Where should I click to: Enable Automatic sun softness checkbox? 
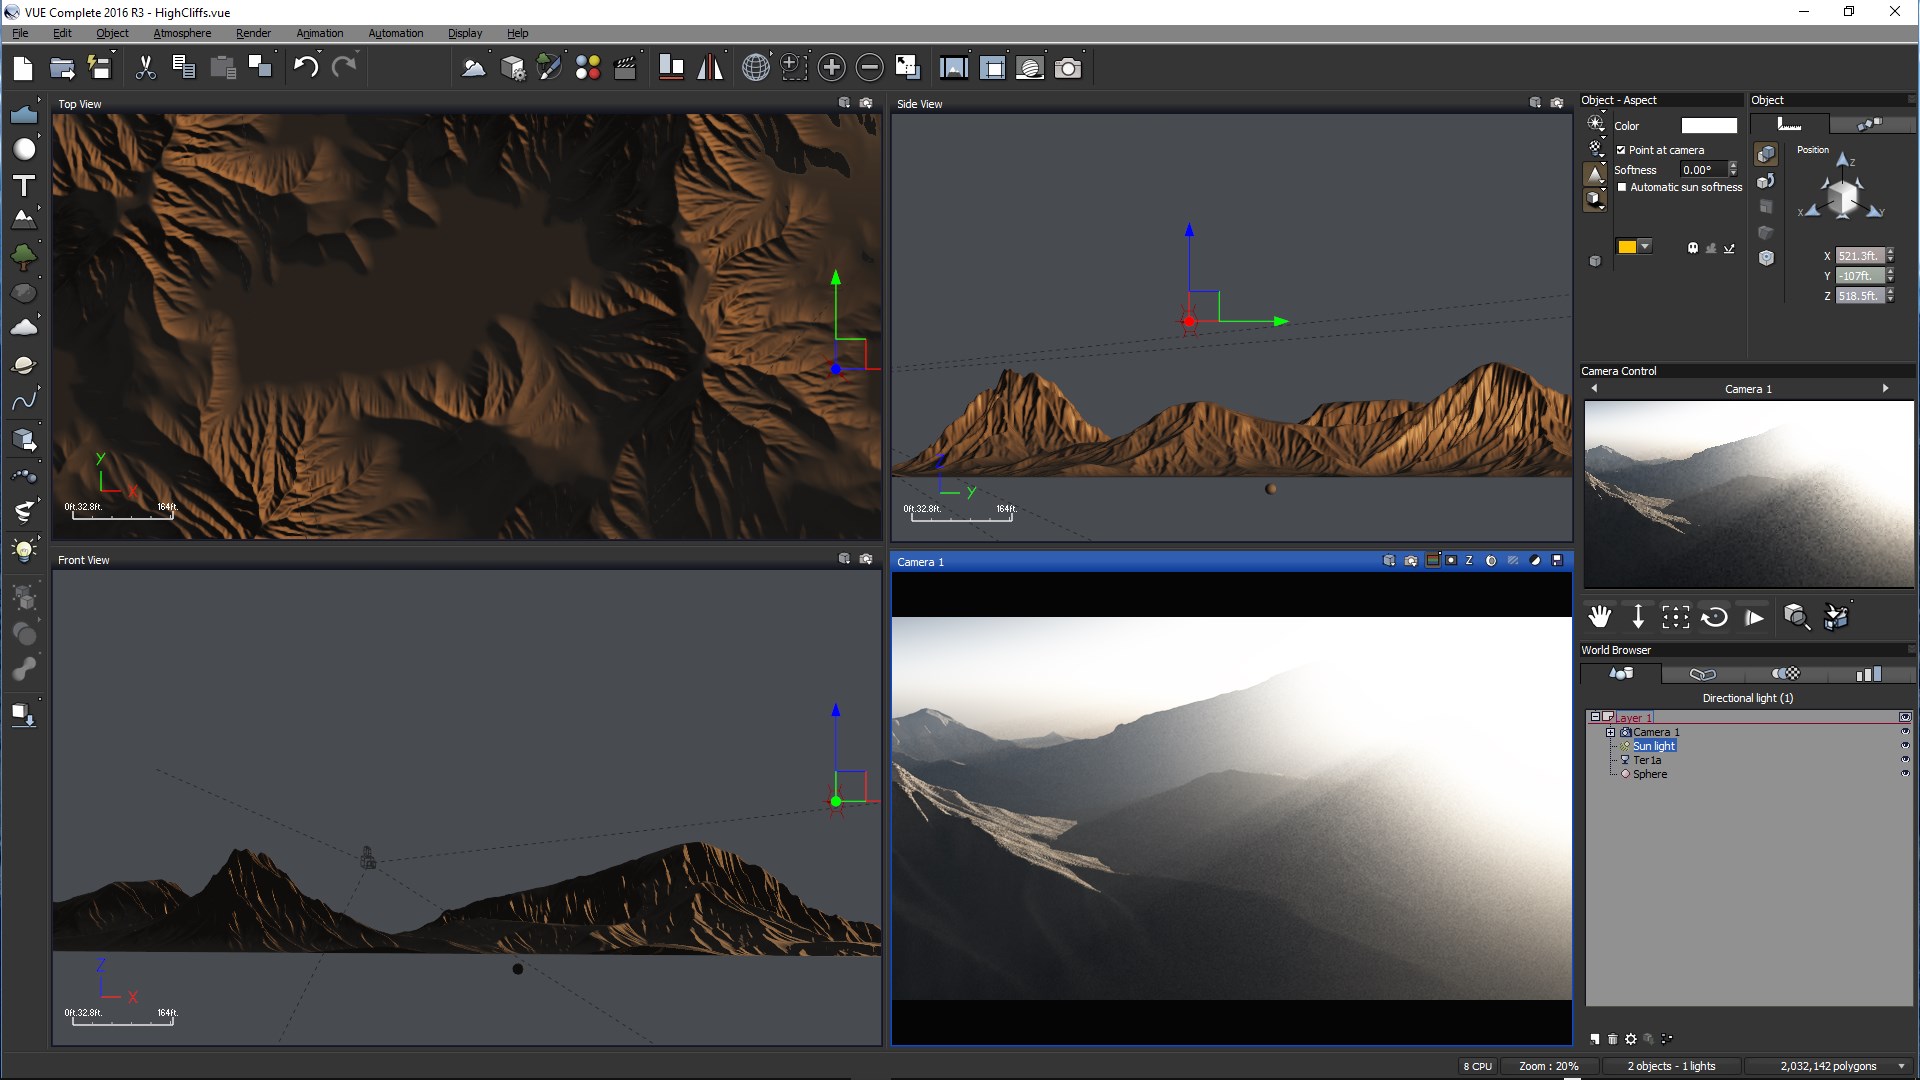point(1621,187)
